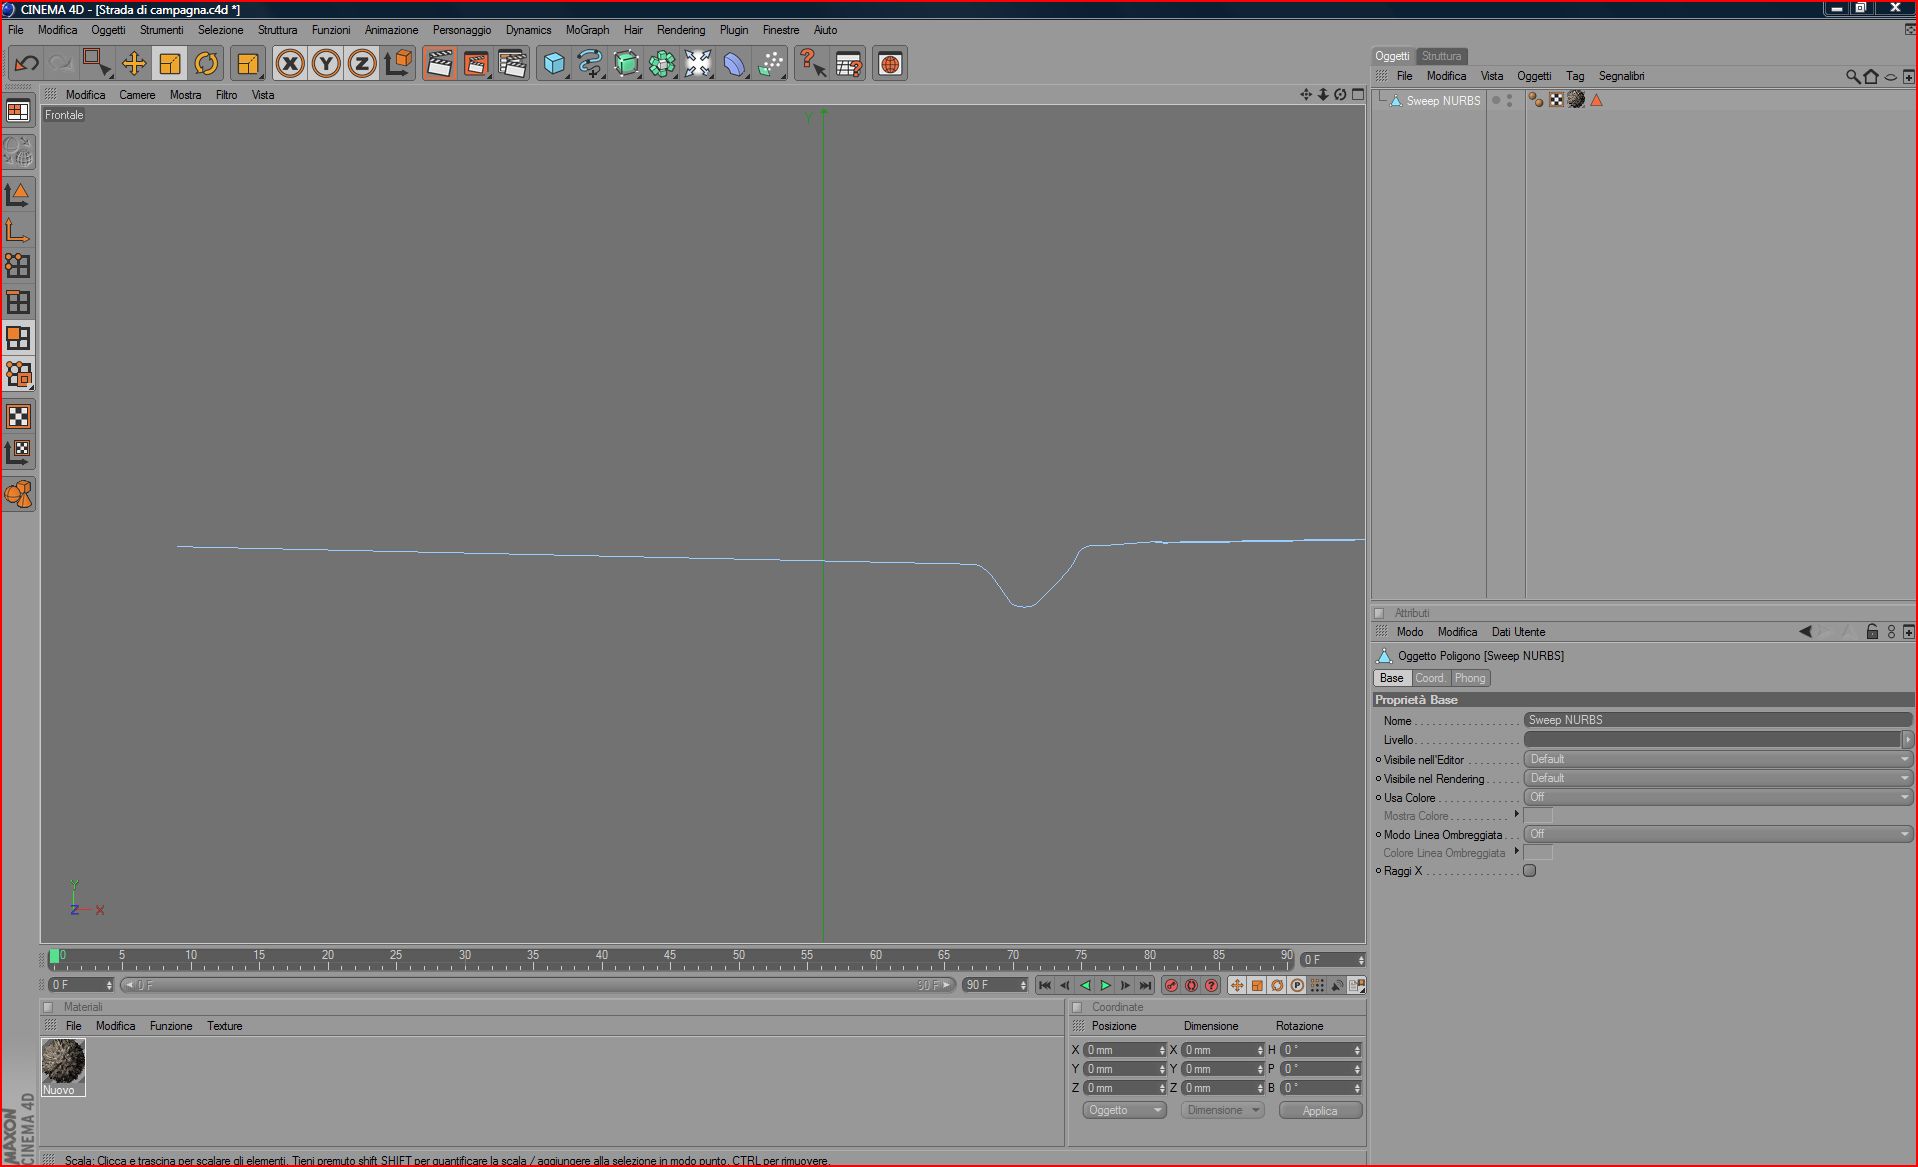Image resolution: width=1918 pixels, height=1167 pixels.
Task: Click Colore Linea Ombreggiata swatch
Action: point(1538,853)
